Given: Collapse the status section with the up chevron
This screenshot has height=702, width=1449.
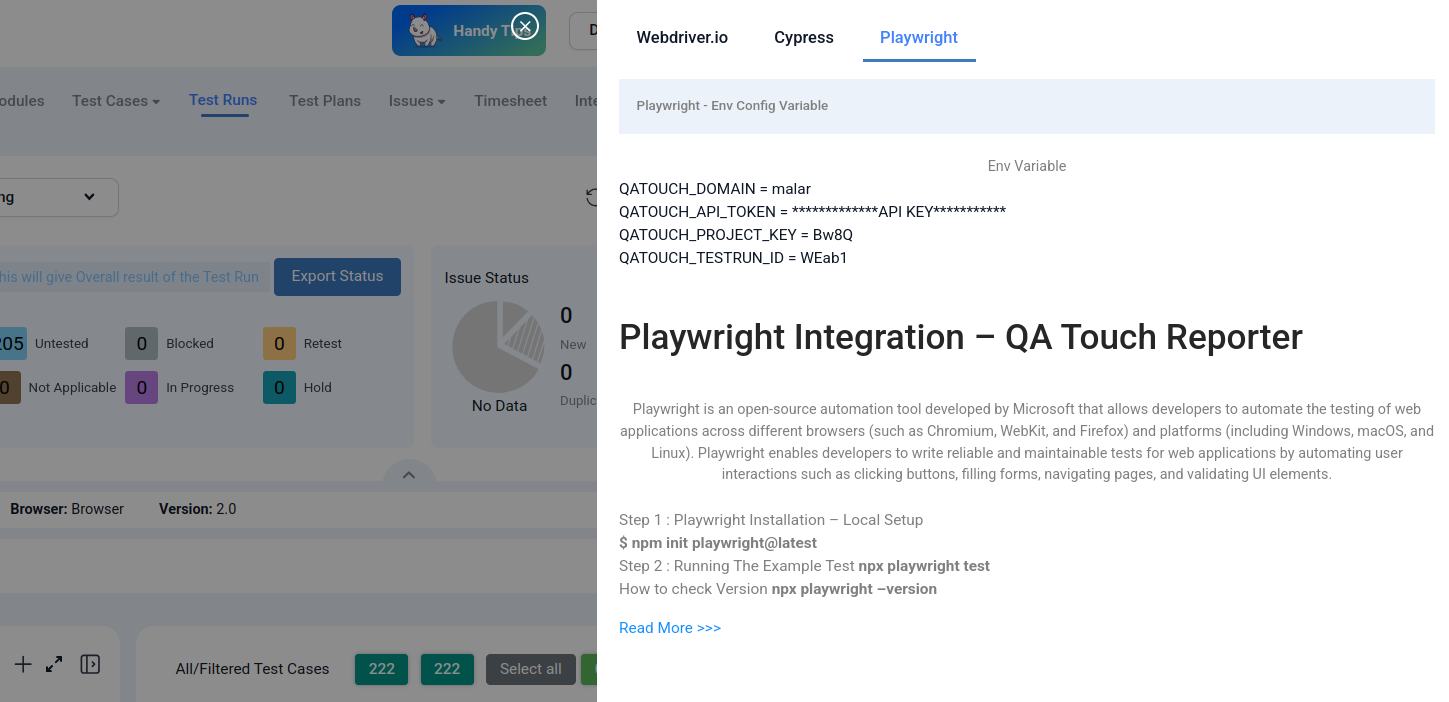Looking at the screenshot, I should pyautogui.click(x=408, y=475).
